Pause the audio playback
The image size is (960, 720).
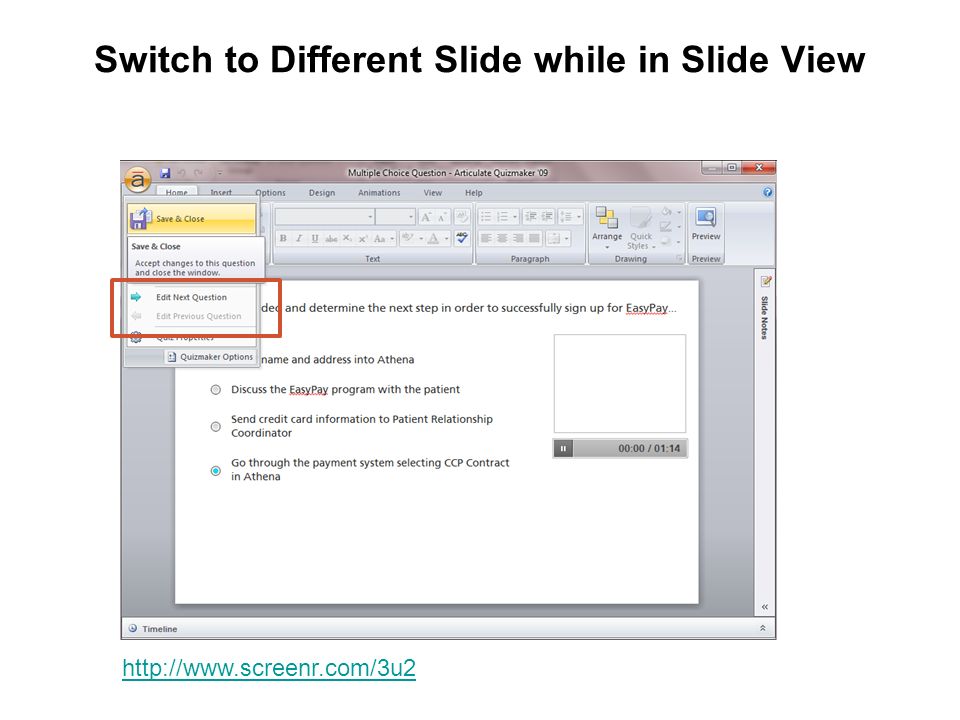click(563, 448)
